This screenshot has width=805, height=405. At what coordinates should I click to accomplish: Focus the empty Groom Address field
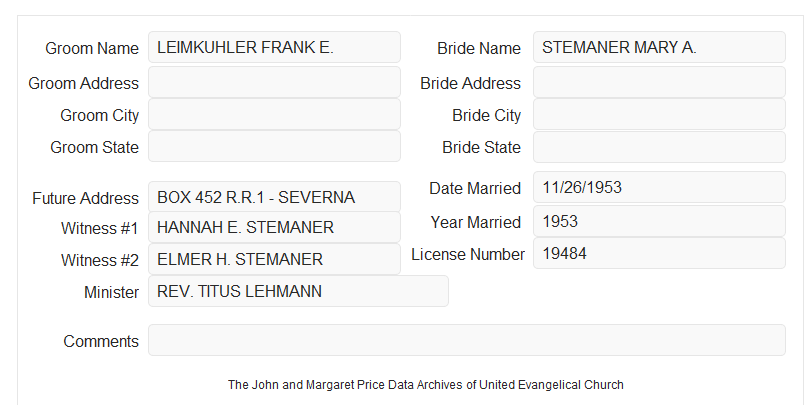[x=274, y=82]
